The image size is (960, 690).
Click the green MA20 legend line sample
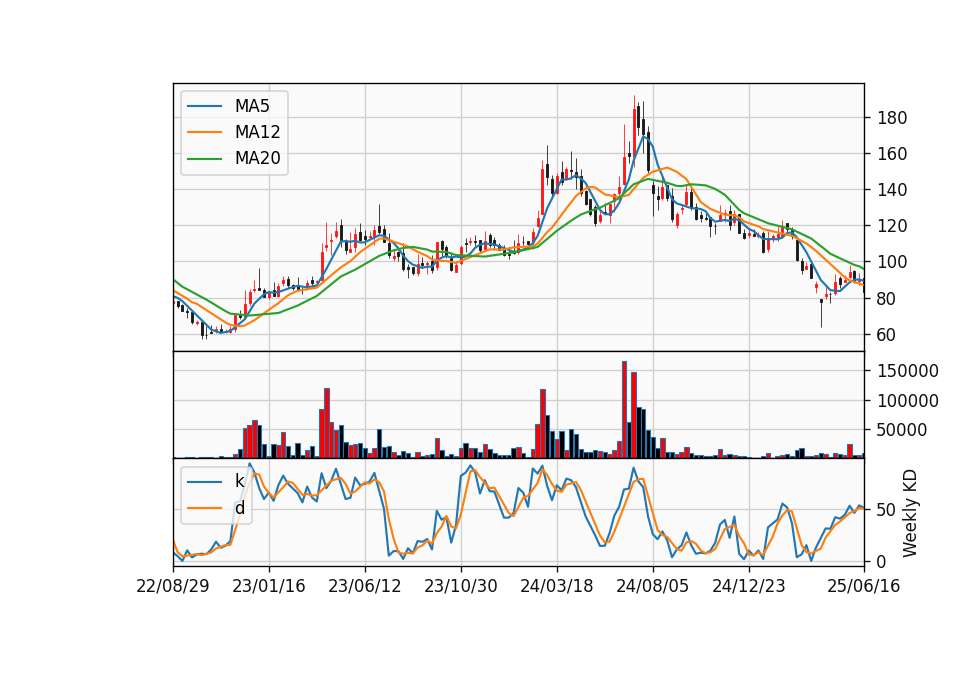coord(204,158)
